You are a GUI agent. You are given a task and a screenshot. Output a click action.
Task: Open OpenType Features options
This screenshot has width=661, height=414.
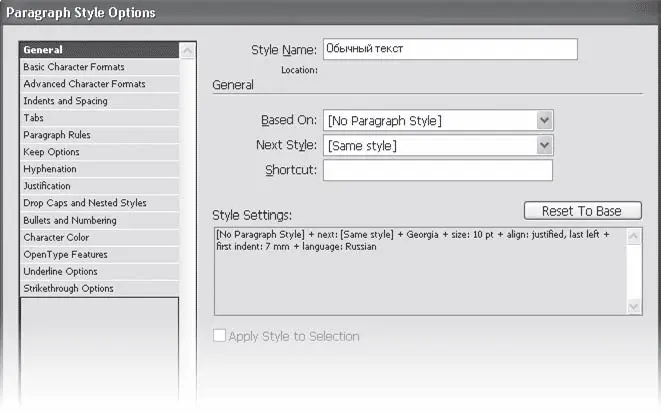65,254
